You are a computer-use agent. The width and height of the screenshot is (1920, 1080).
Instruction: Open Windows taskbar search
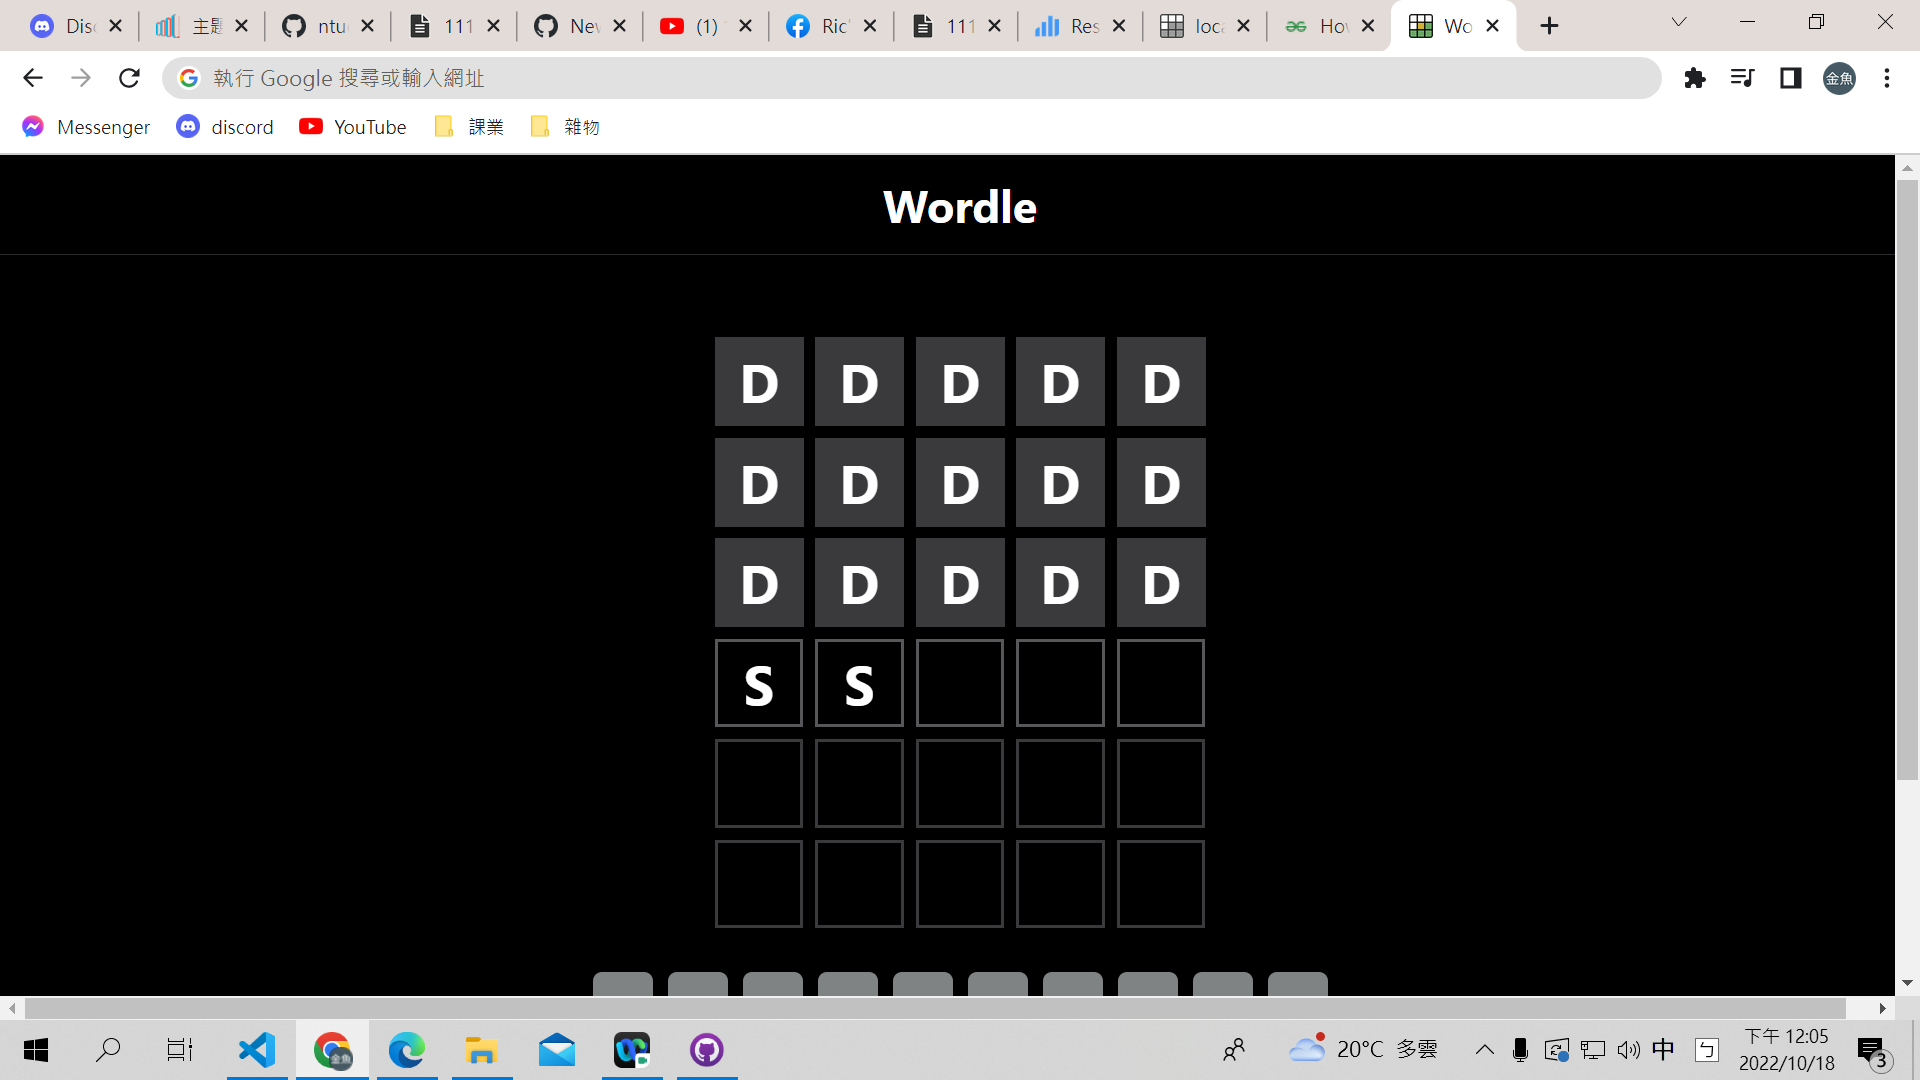pyautogui.click(x=108, y=1050)
